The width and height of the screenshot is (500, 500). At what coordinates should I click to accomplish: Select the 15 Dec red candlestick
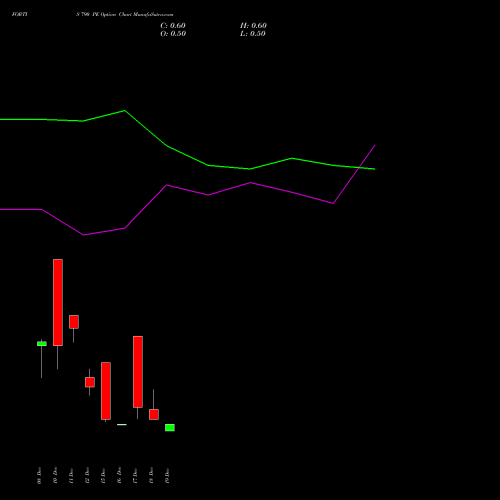pyautogui.click(x=106, y=391)
